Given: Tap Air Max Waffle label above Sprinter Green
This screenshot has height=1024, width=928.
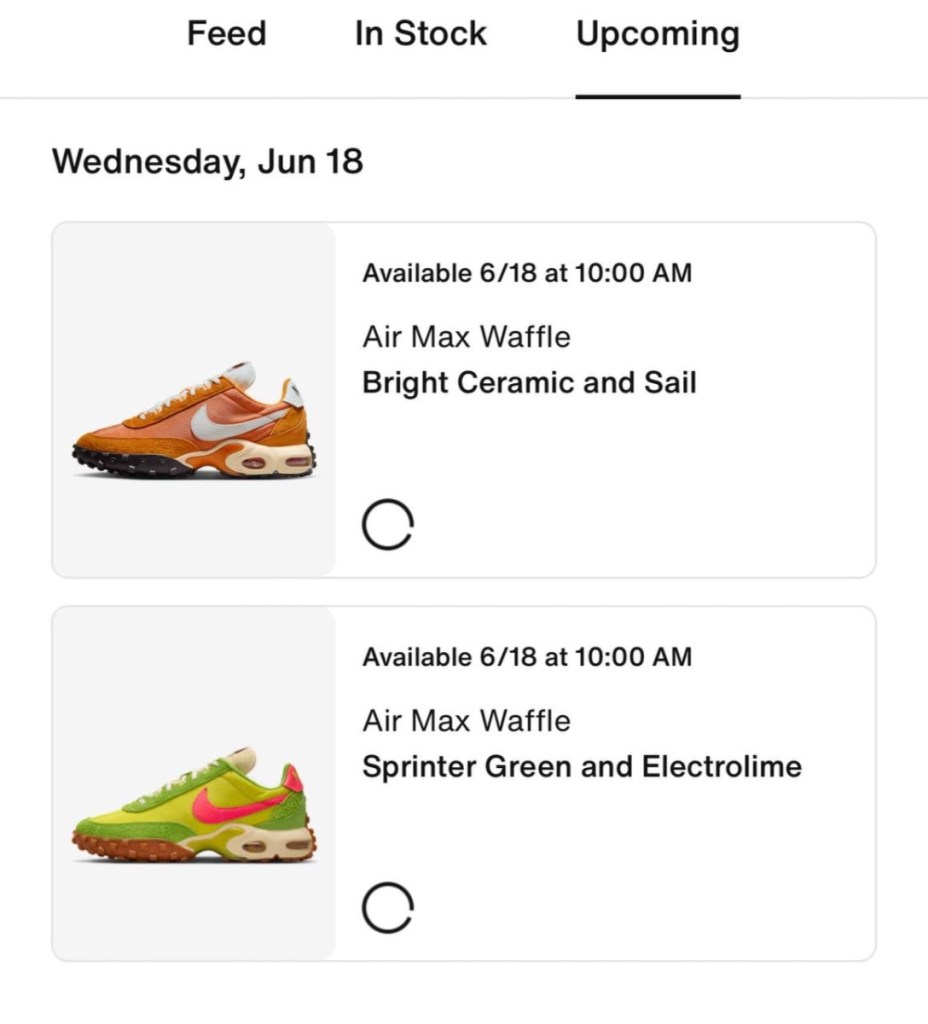Looking at the screenshot, I should click(x=466, y=721).
